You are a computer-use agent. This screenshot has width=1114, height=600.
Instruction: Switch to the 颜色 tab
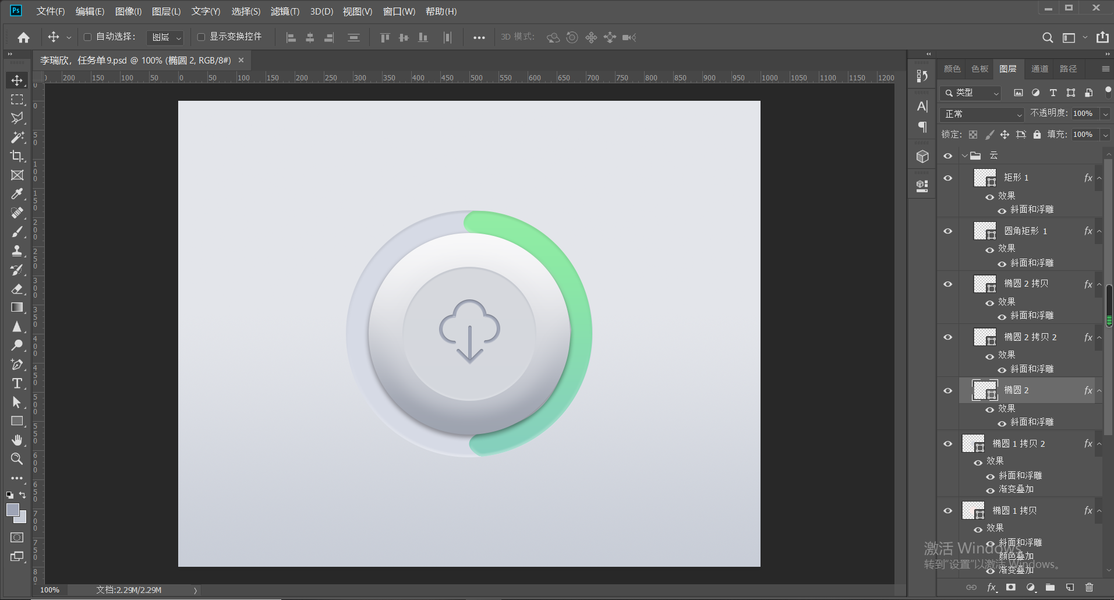952,69
